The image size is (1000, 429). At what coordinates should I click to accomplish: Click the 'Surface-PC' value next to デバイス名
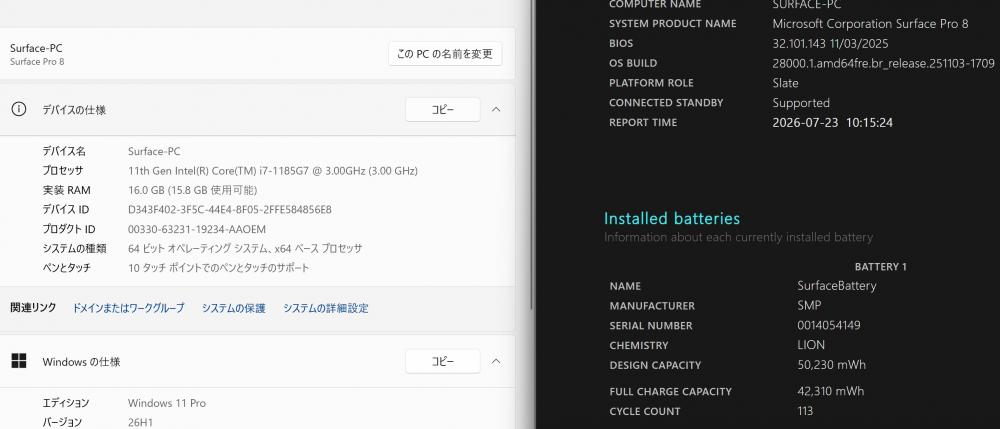154,151
